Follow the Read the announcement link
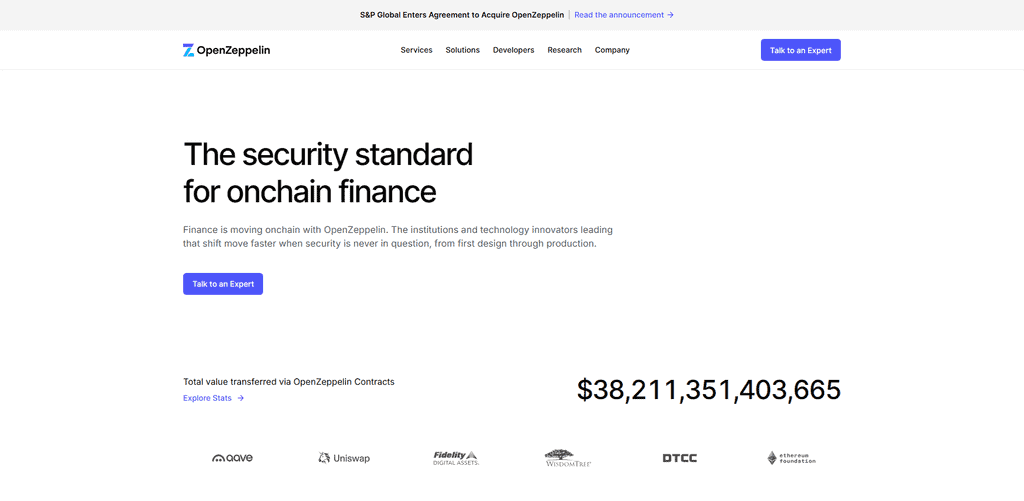 pyautogui.click(x=624, y=15)
